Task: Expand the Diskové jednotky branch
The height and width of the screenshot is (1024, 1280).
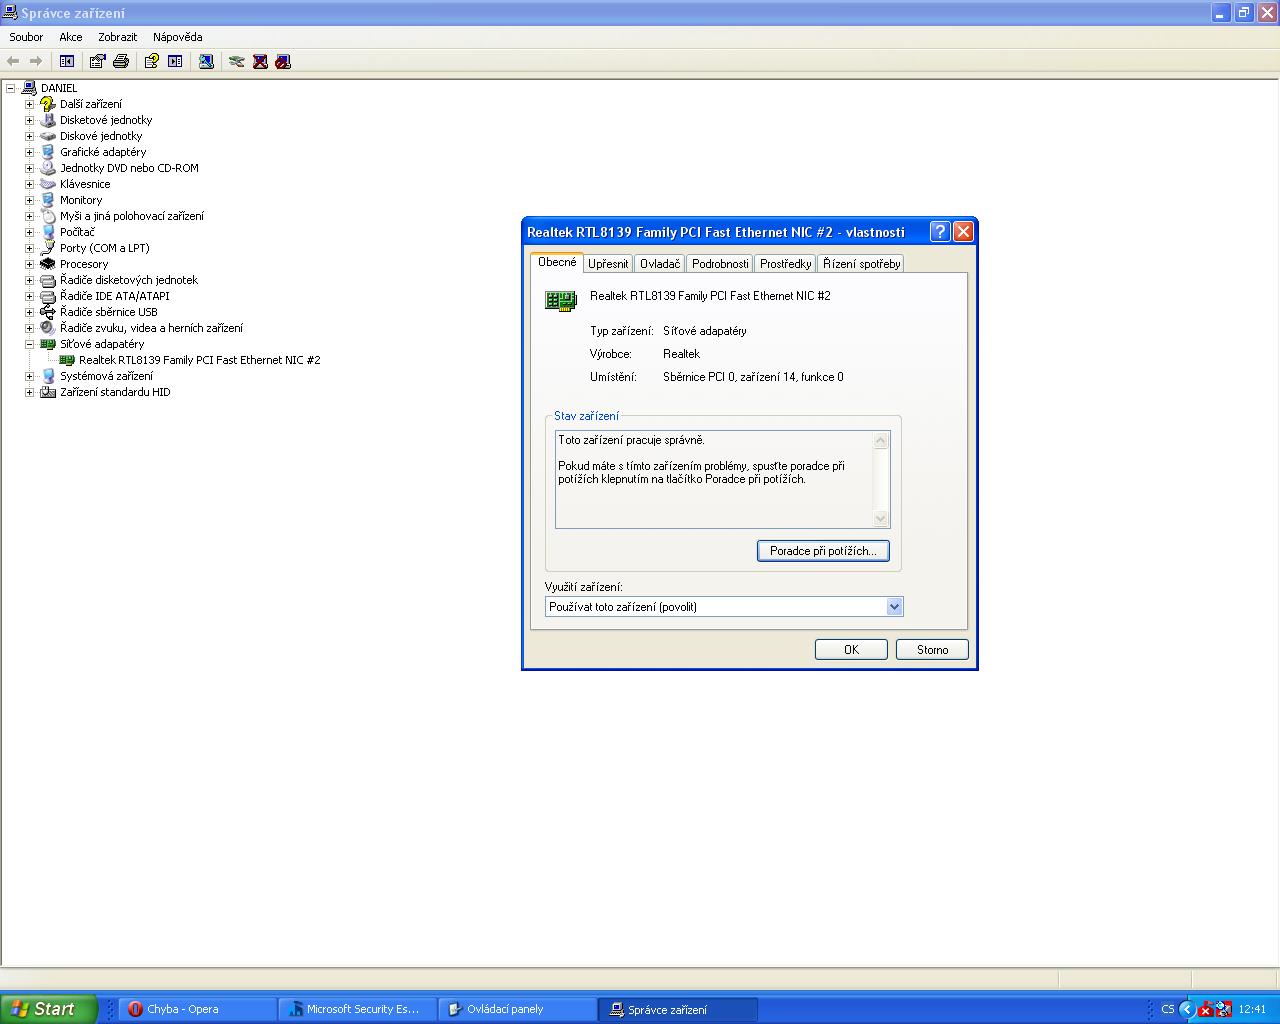Action: click(x=29, y=136)
